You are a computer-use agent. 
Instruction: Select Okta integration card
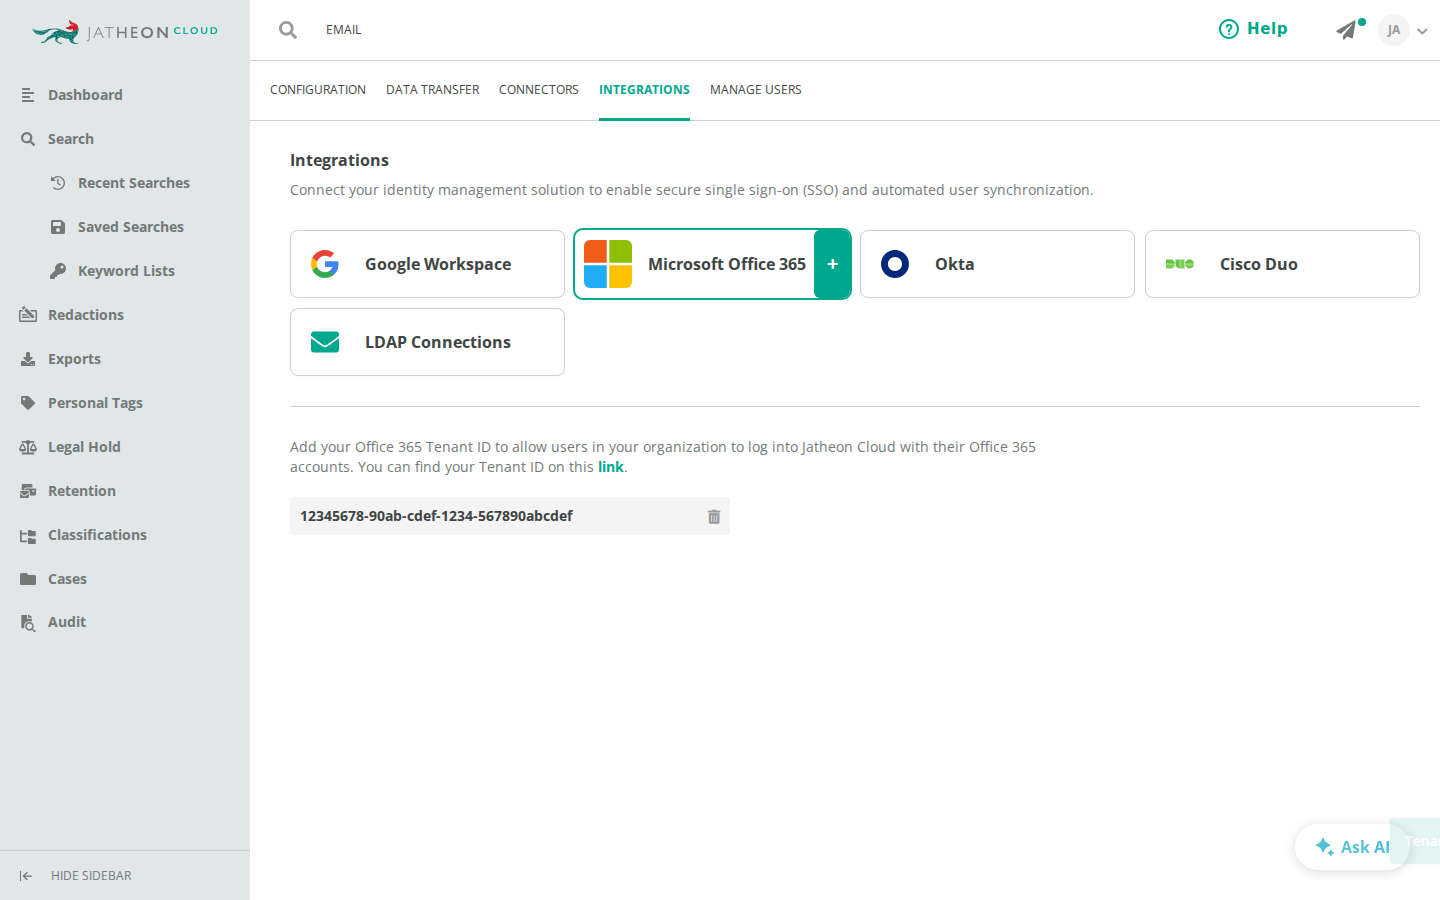[997, 264]
